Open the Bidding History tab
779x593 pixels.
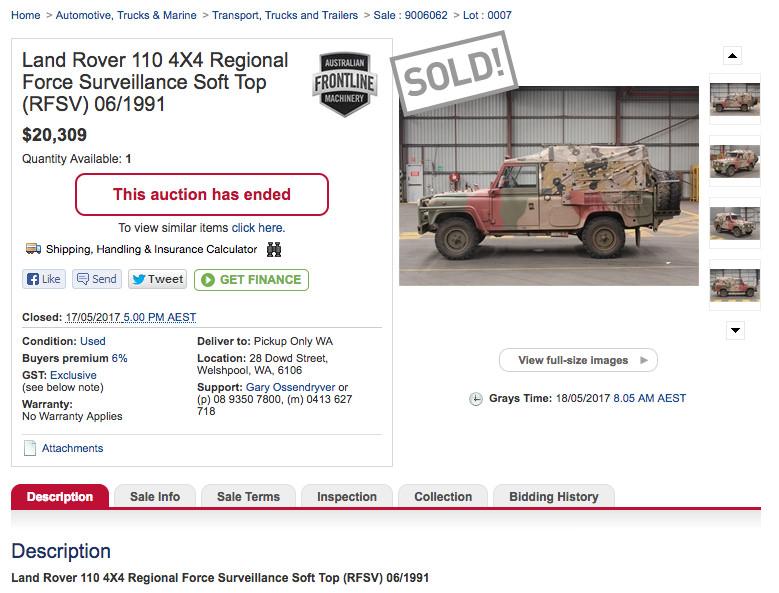point(553,497)
